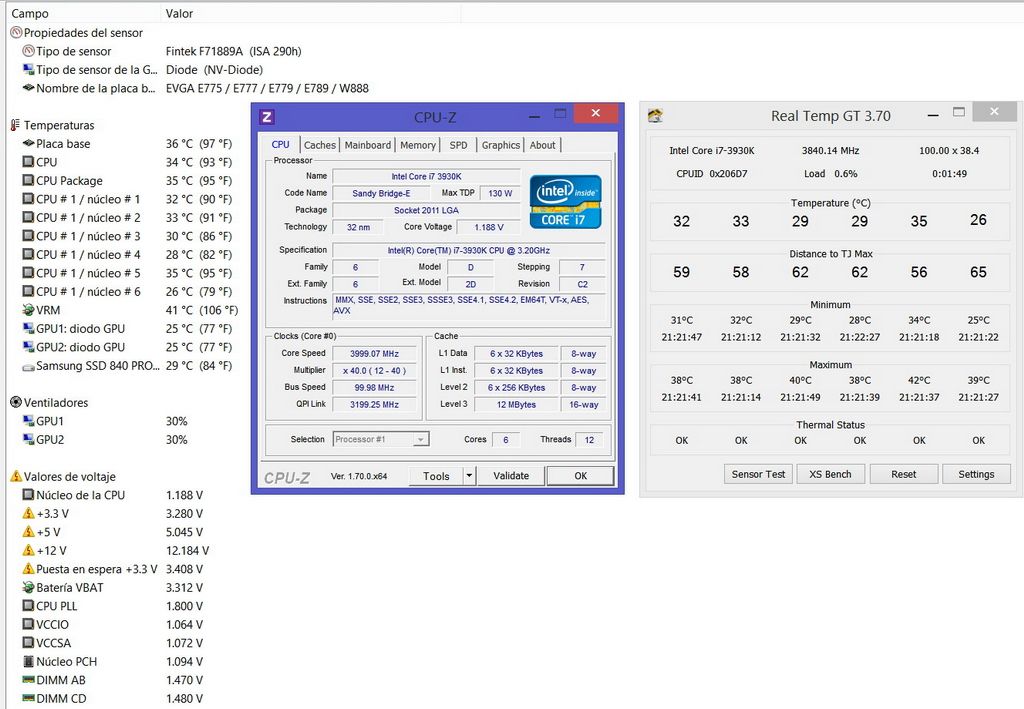Open the Processor #1 selection dropdown
The image size is (1024, 709).
421,439
